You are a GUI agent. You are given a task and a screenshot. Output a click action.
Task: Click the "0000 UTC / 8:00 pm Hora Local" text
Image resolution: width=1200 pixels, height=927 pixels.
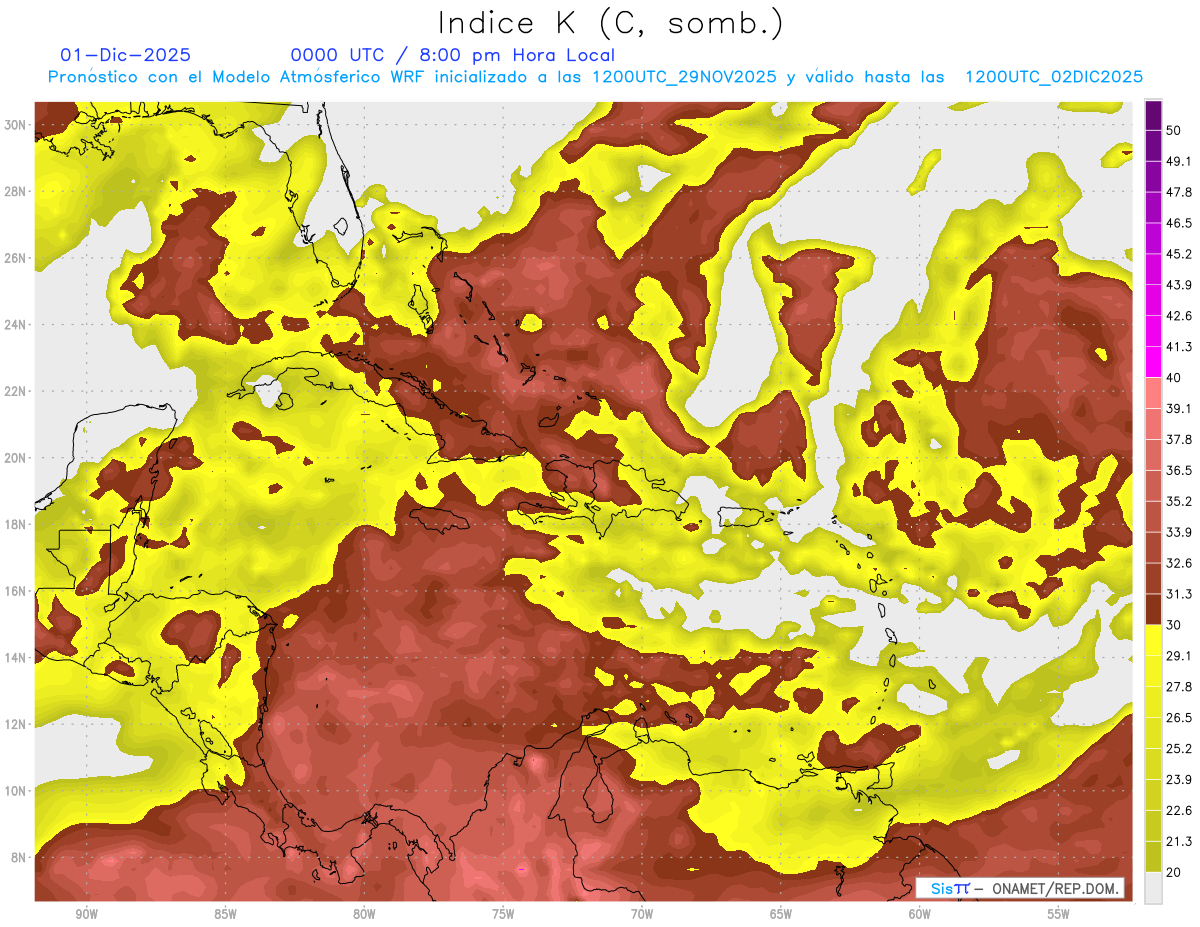(x=453, y=55)
